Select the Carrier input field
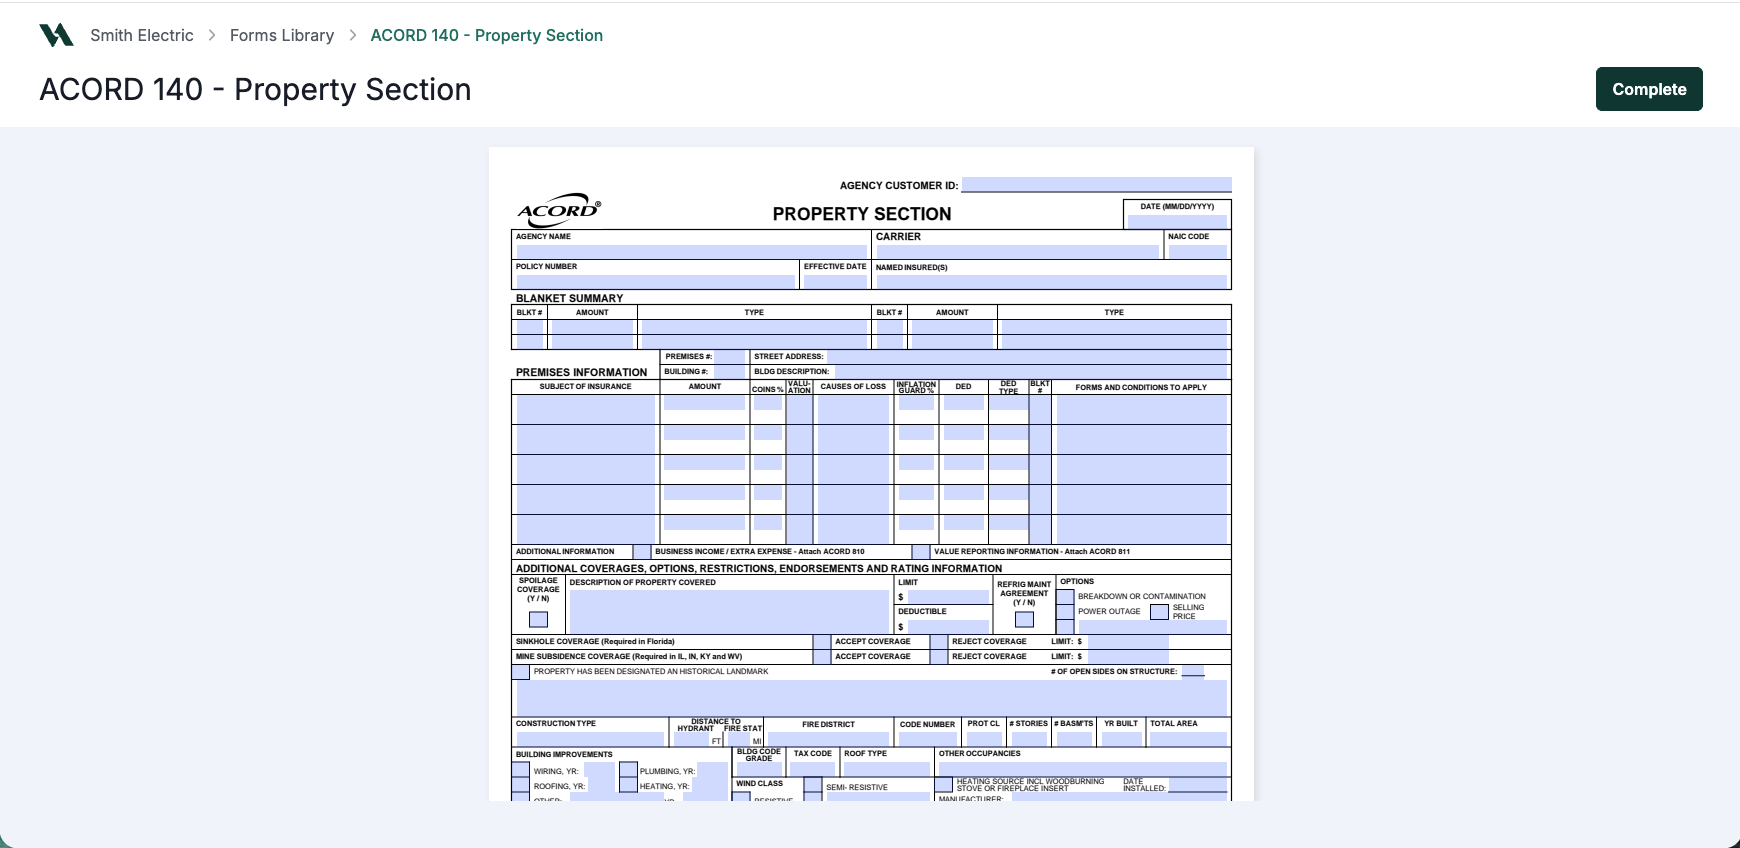This screenshot has height=848, width=1740. [x=1017, y=252]
